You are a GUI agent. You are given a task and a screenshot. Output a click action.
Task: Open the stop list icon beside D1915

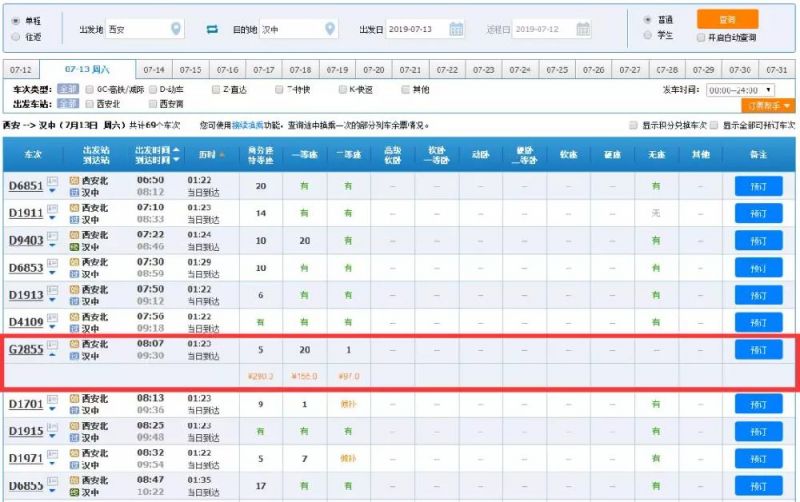[52, 426]
